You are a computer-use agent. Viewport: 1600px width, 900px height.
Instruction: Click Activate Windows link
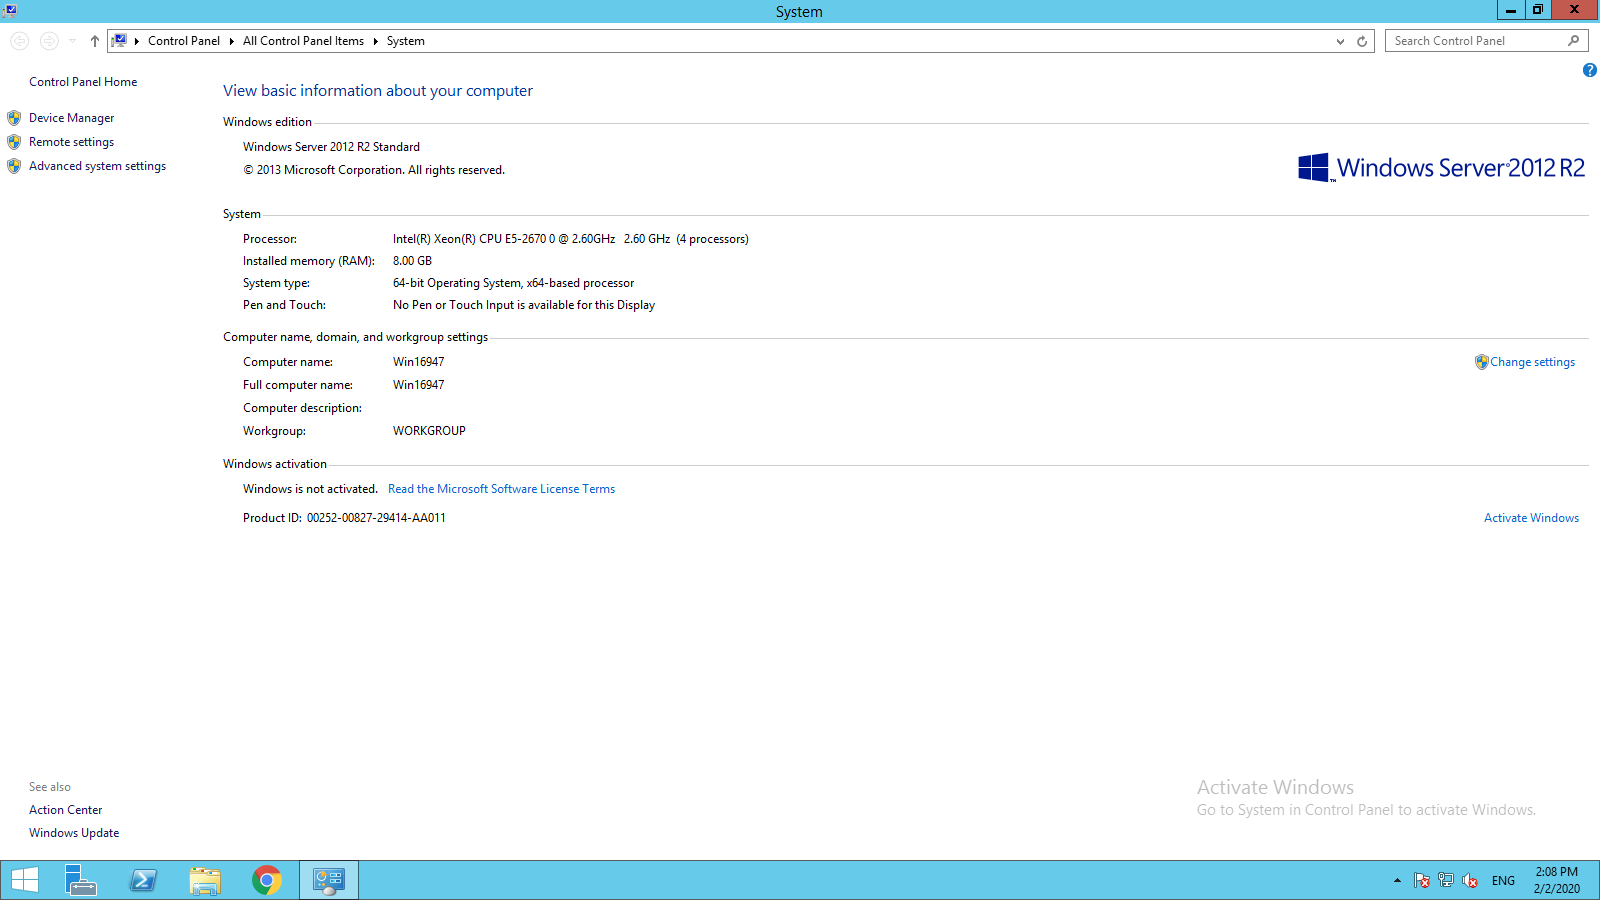(x=1531, y=518)
